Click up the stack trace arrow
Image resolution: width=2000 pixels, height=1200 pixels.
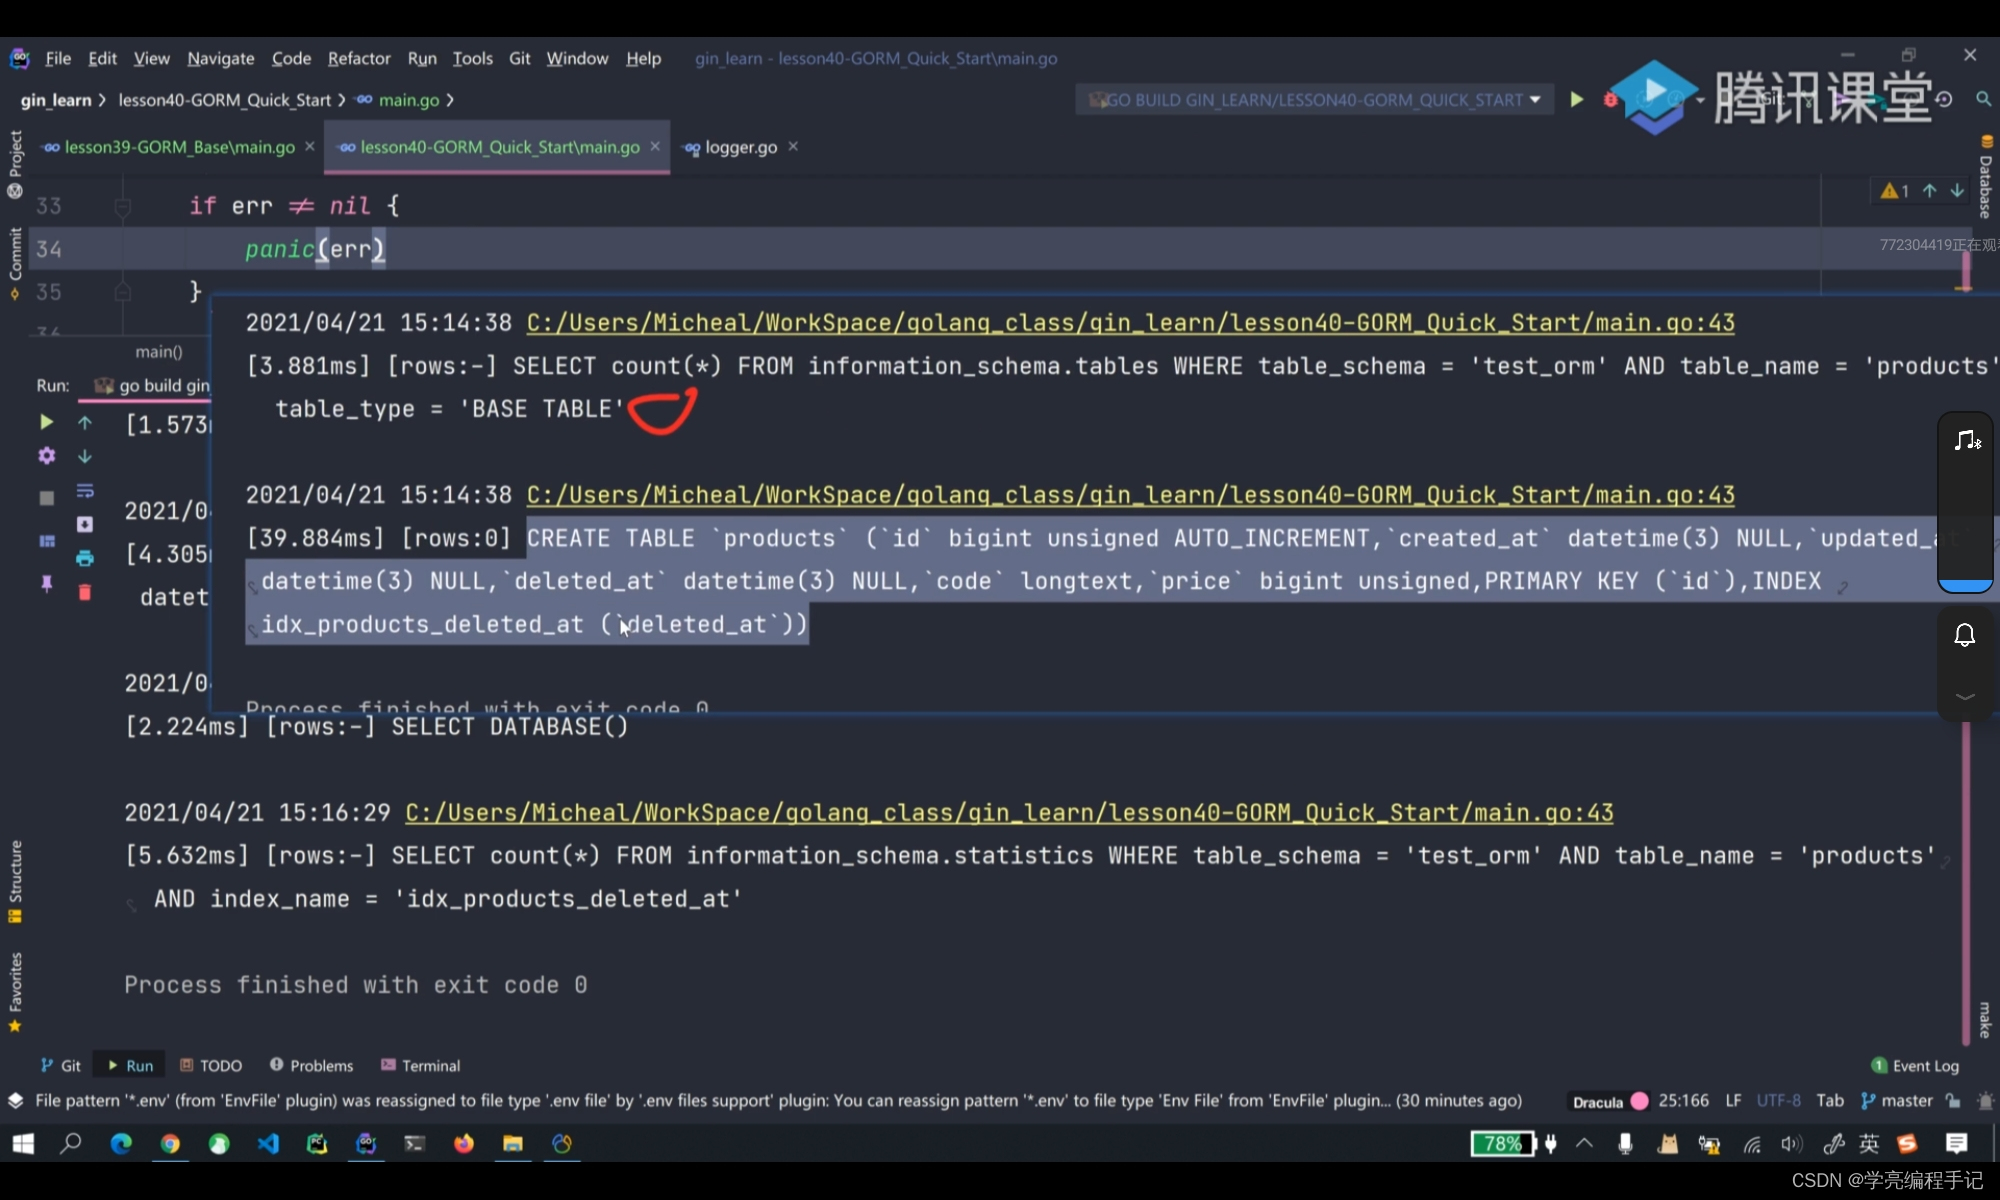(85, 423)
